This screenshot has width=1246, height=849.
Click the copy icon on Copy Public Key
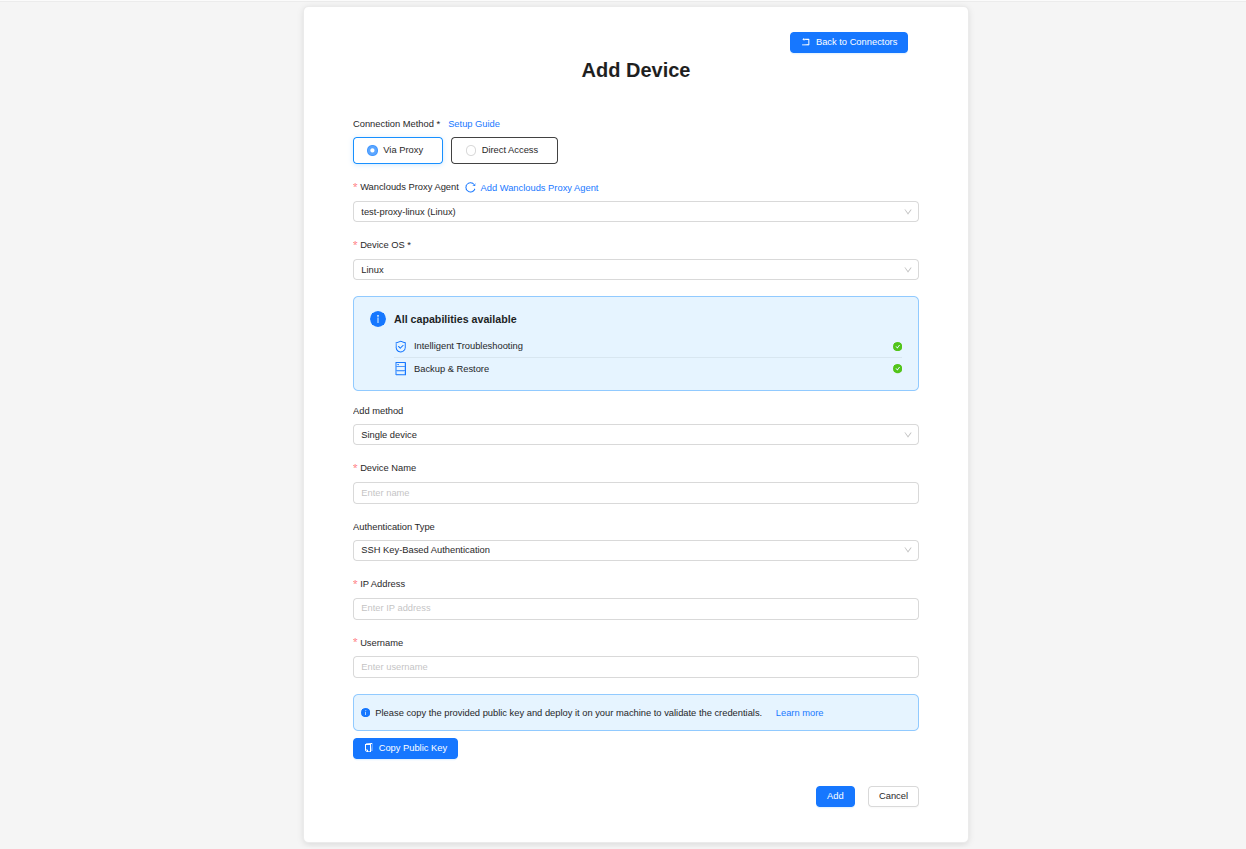coord(368,748)
